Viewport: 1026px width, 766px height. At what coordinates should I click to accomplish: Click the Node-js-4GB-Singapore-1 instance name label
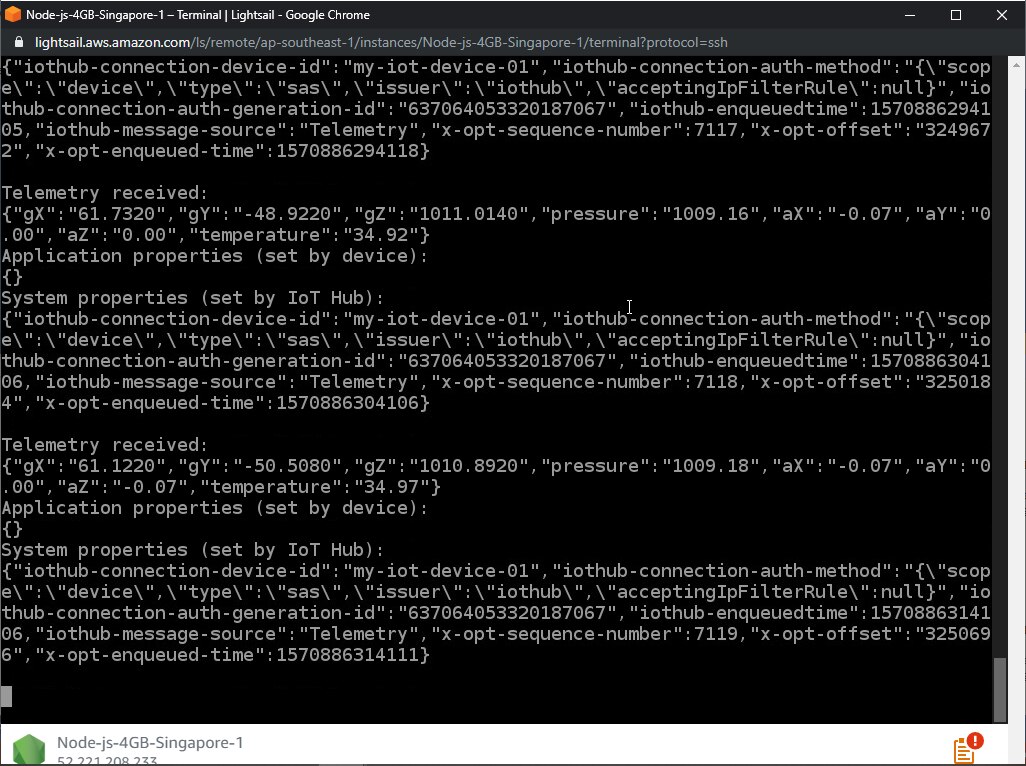coord(150,742)
